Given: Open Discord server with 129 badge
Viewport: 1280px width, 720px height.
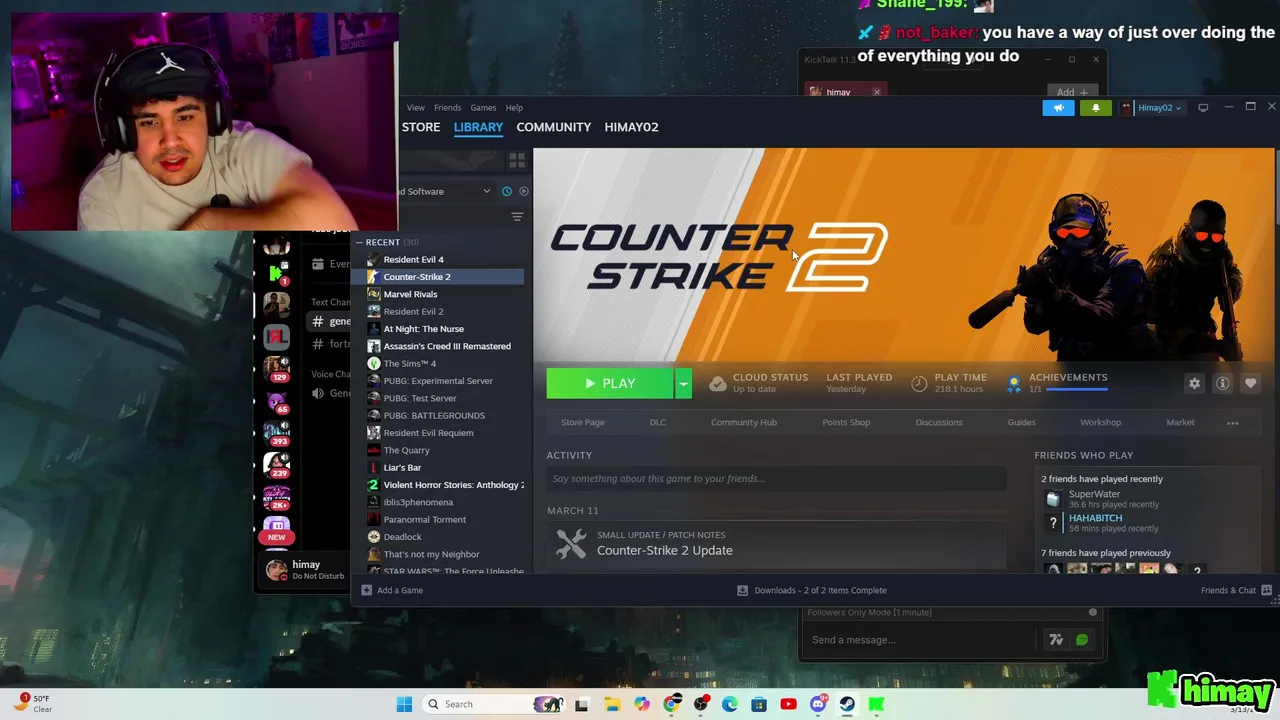Looking at the screenshot, I should [x=277, y=367].
